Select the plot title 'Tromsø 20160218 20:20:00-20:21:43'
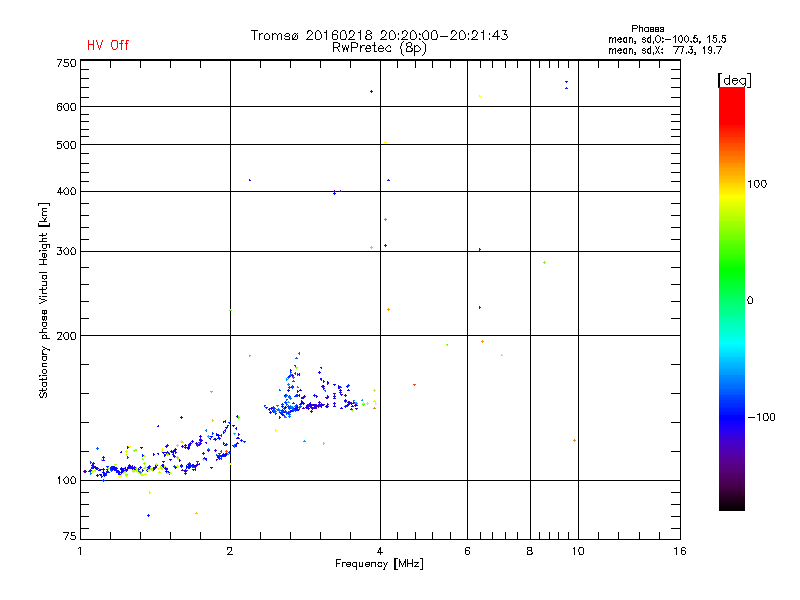 pyautogui.click(x=379, y=35)
